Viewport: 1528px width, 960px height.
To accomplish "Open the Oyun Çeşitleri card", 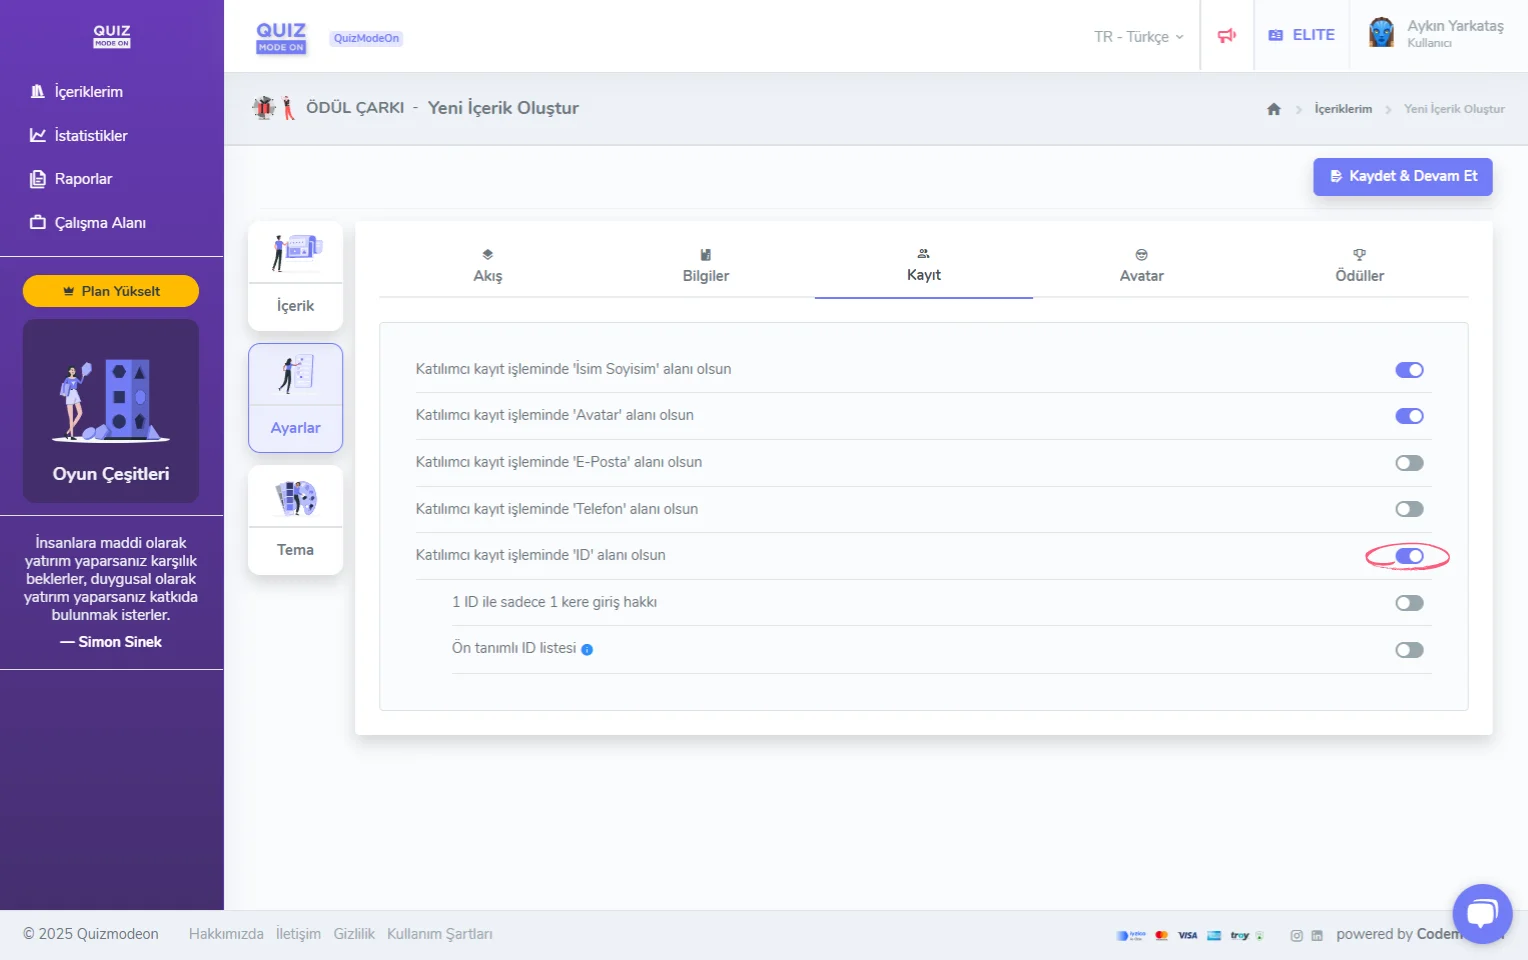I will click(x=111, y=411).
